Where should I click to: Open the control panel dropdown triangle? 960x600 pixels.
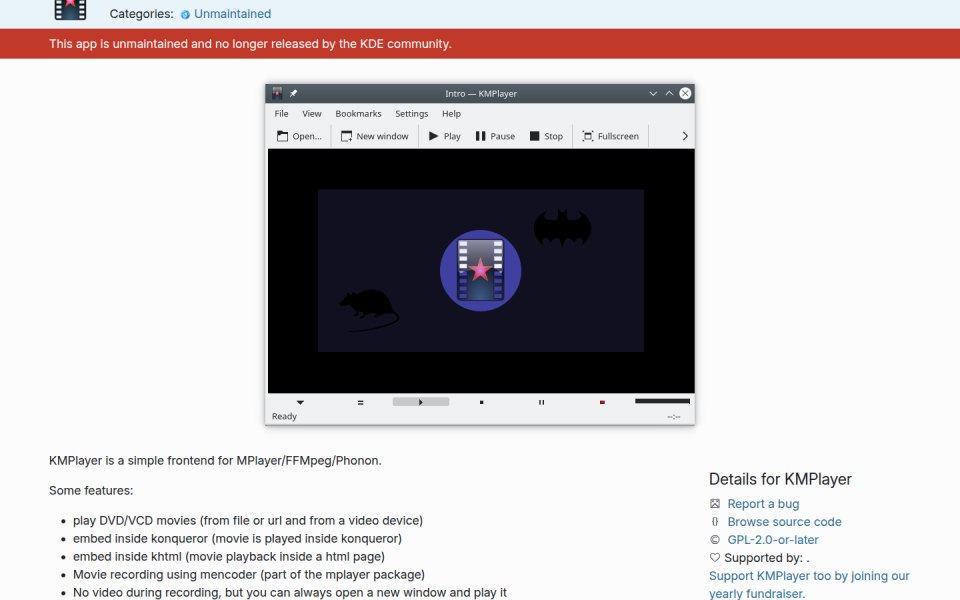pos(300,402)
